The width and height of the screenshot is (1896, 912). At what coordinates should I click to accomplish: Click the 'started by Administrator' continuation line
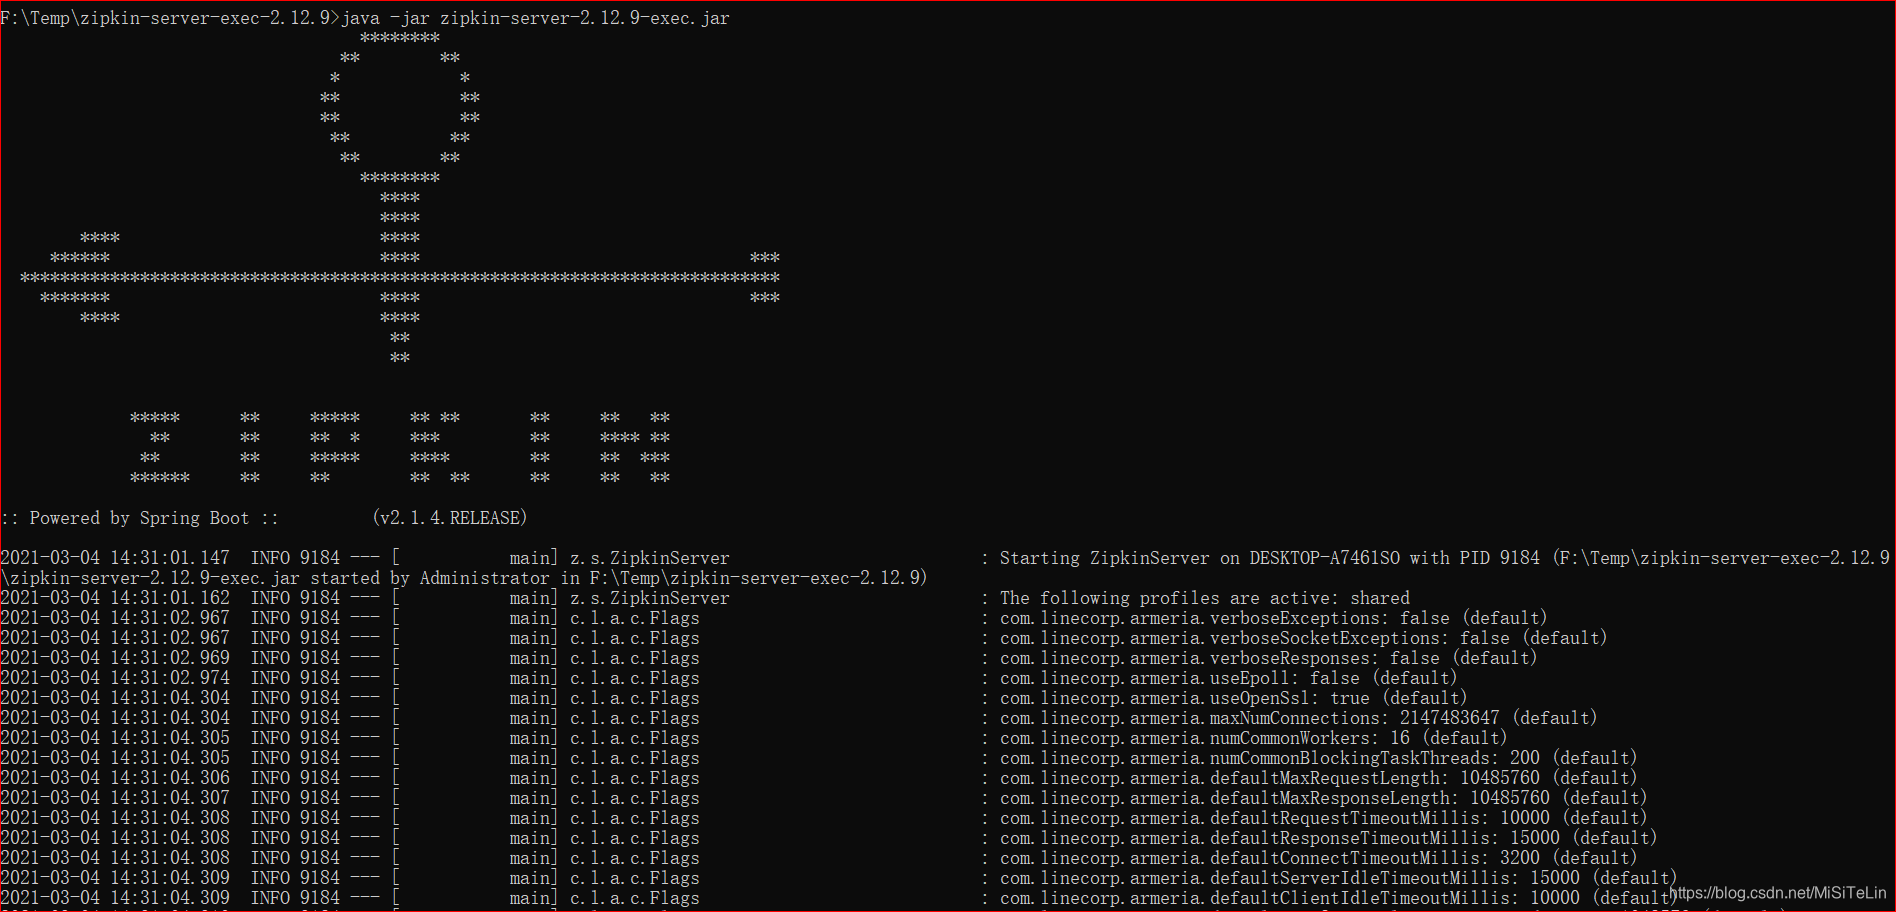point(464,578)
